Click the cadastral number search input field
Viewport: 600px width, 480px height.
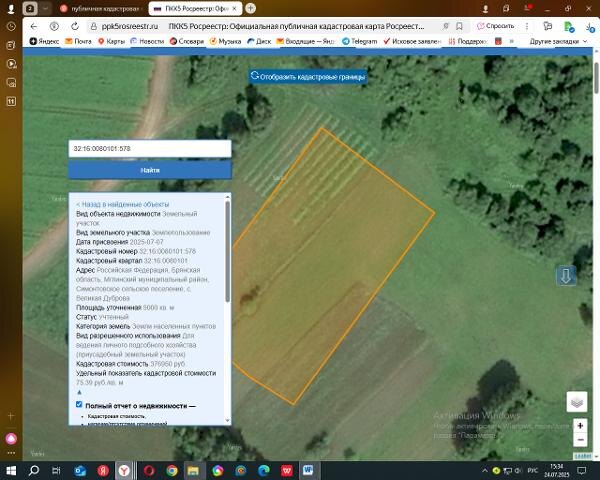150,149
